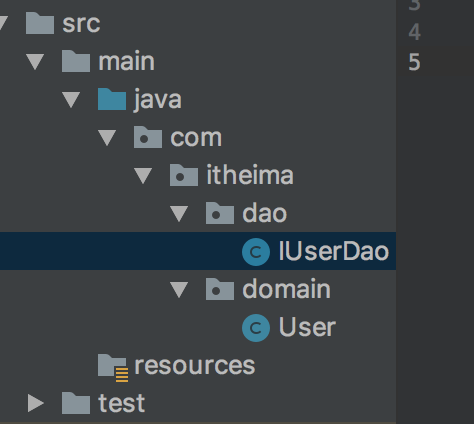Click the IUserDao class icon
This screenshot has width=474, height=424.
[256, 252]
